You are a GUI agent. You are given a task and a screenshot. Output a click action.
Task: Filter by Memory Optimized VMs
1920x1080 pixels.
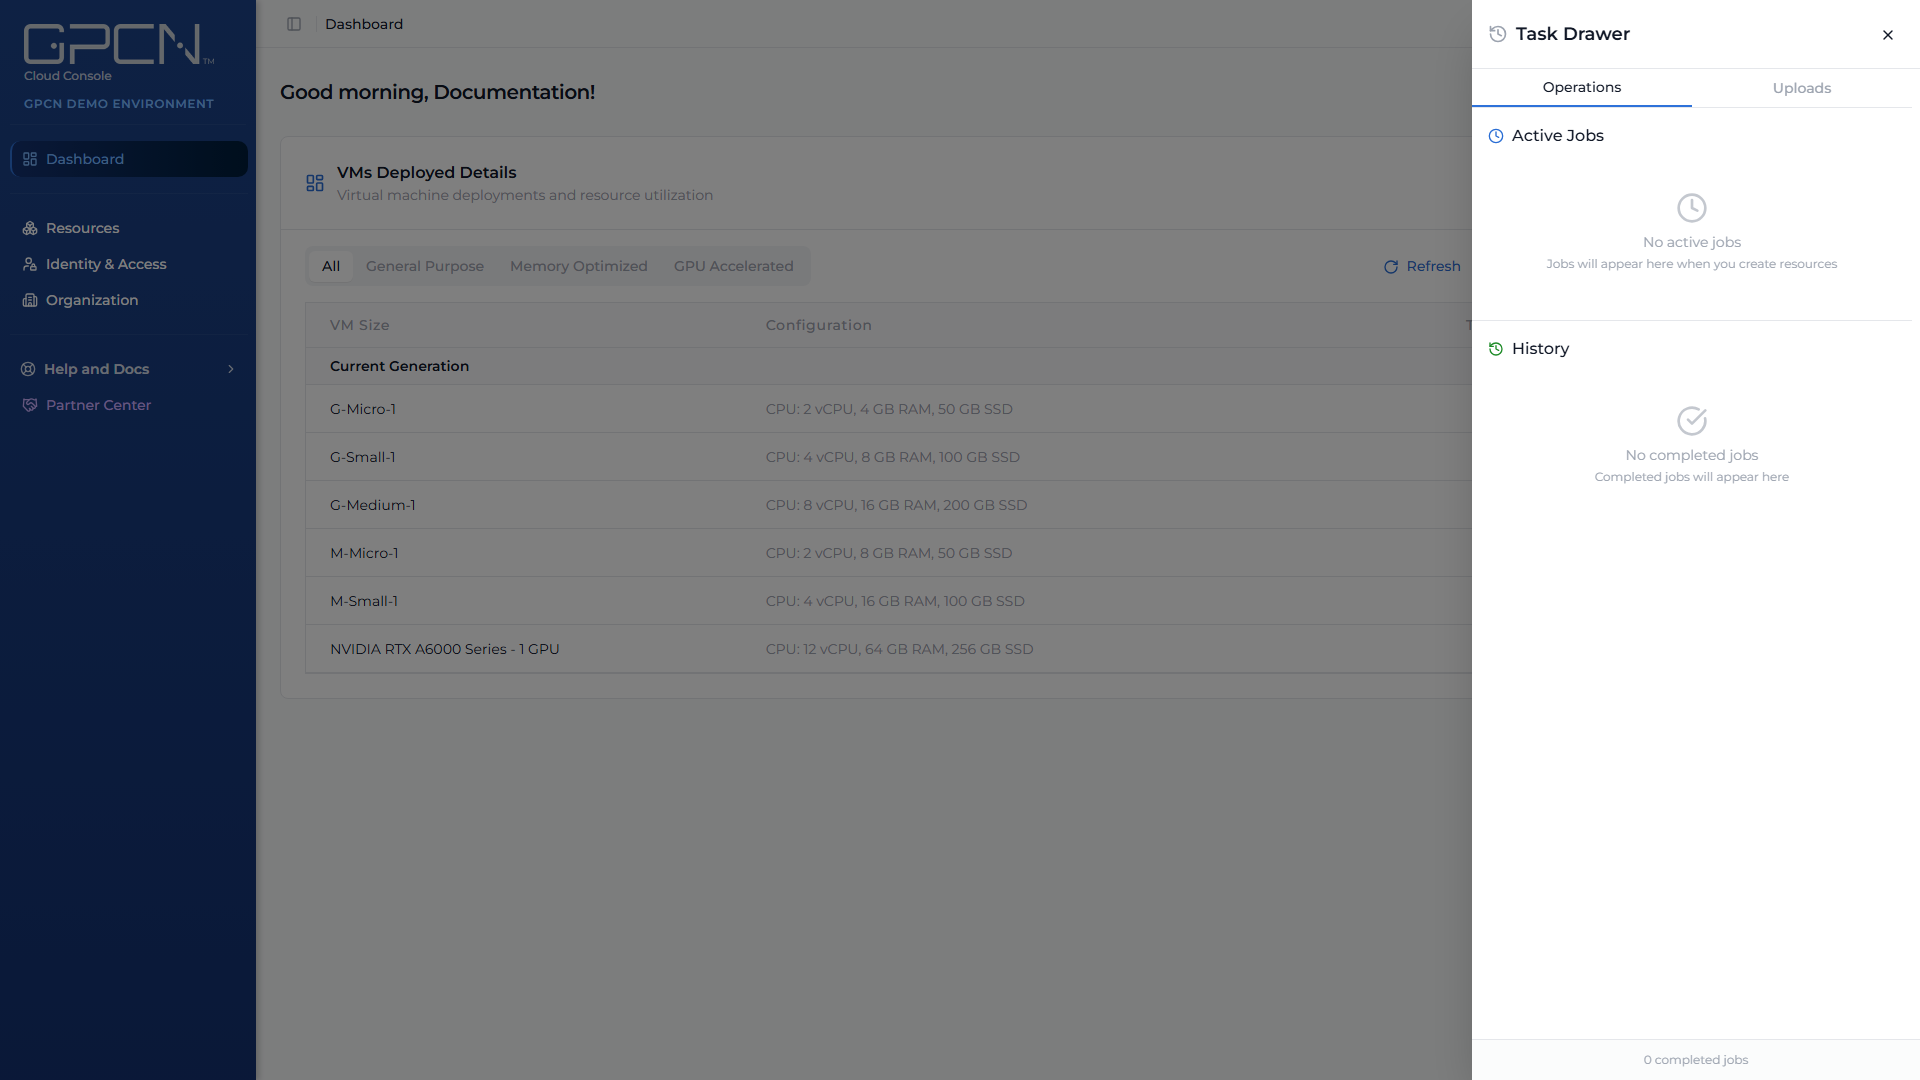coord(579,266)
